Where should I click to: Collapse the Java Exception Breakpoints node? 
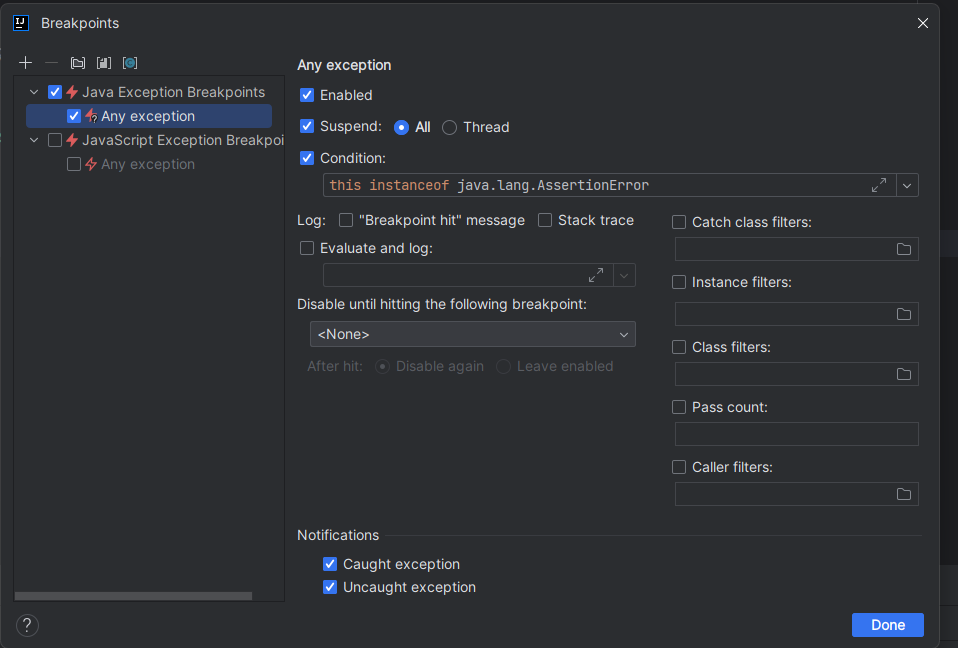(35, 92)
